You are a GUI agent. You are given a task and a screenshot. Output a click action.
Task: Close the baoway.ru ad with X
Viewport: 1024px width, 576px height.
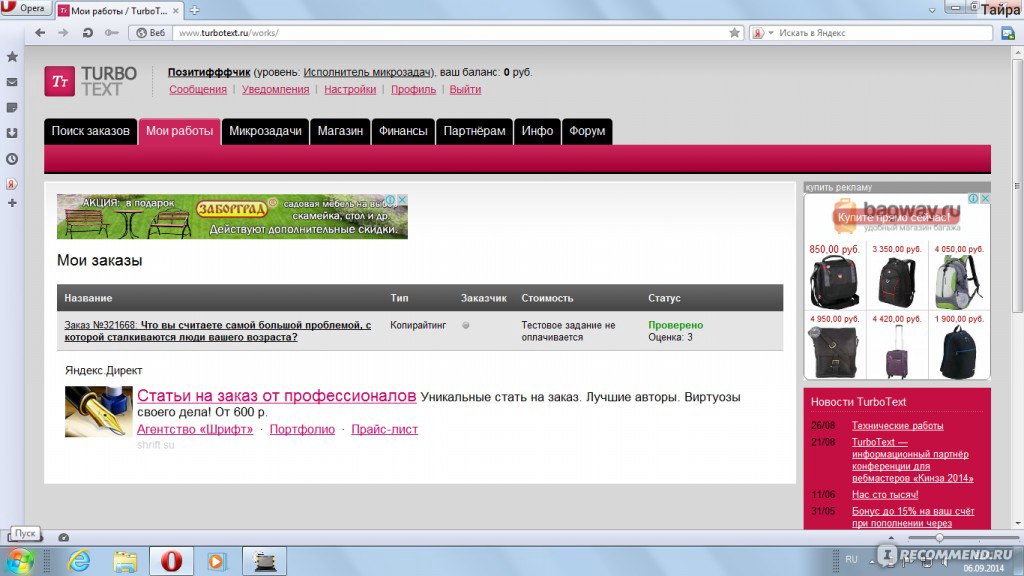(x=985, y=199)
